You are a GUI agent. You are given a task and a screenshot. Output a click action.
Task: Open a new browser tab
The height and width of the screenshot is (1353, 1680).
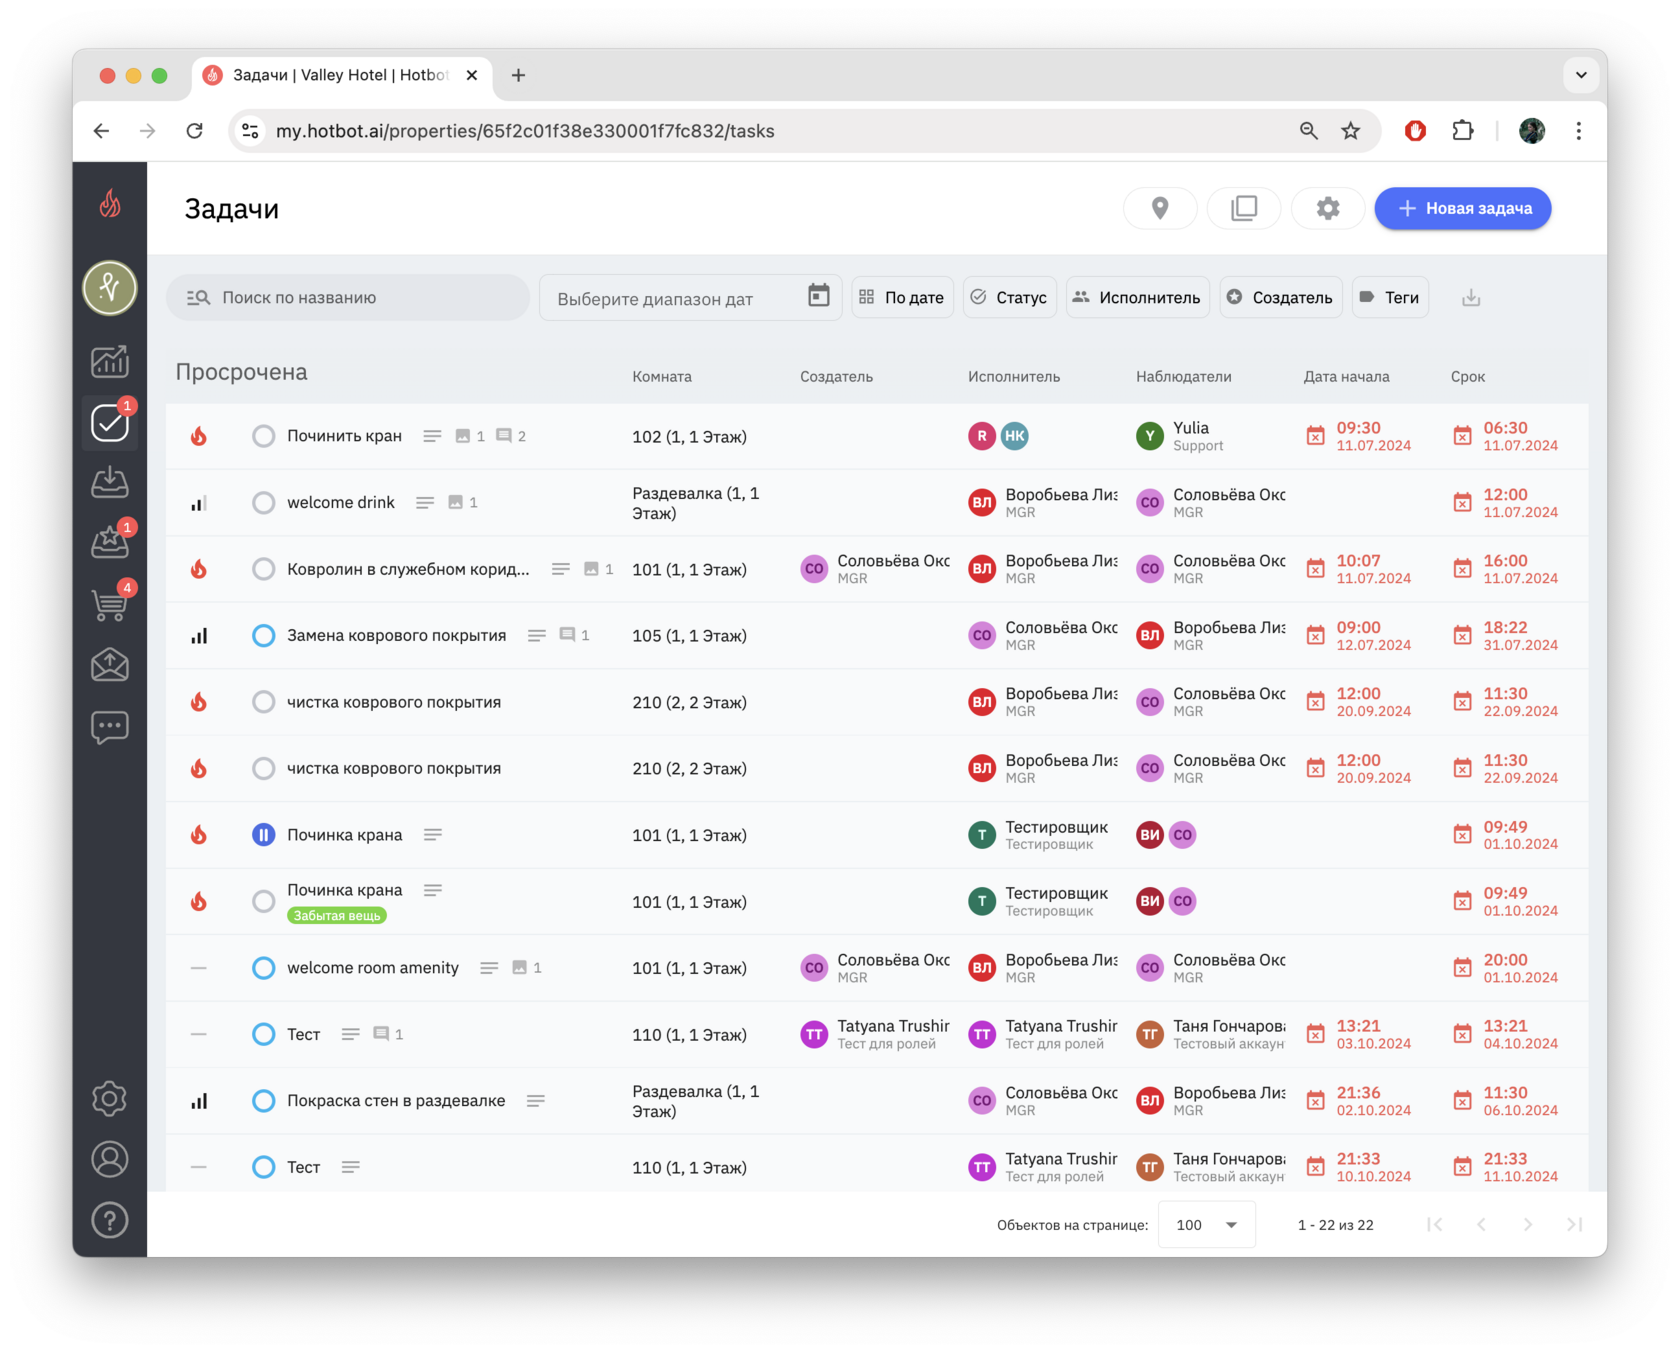point(518,75)
